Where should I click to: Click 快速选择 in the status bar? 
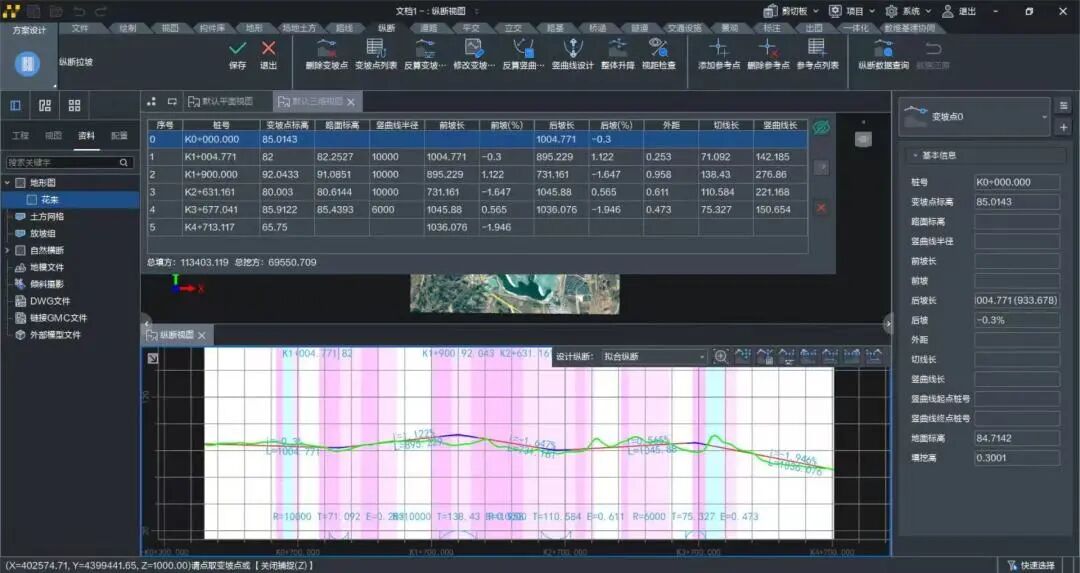point(1031,565)
